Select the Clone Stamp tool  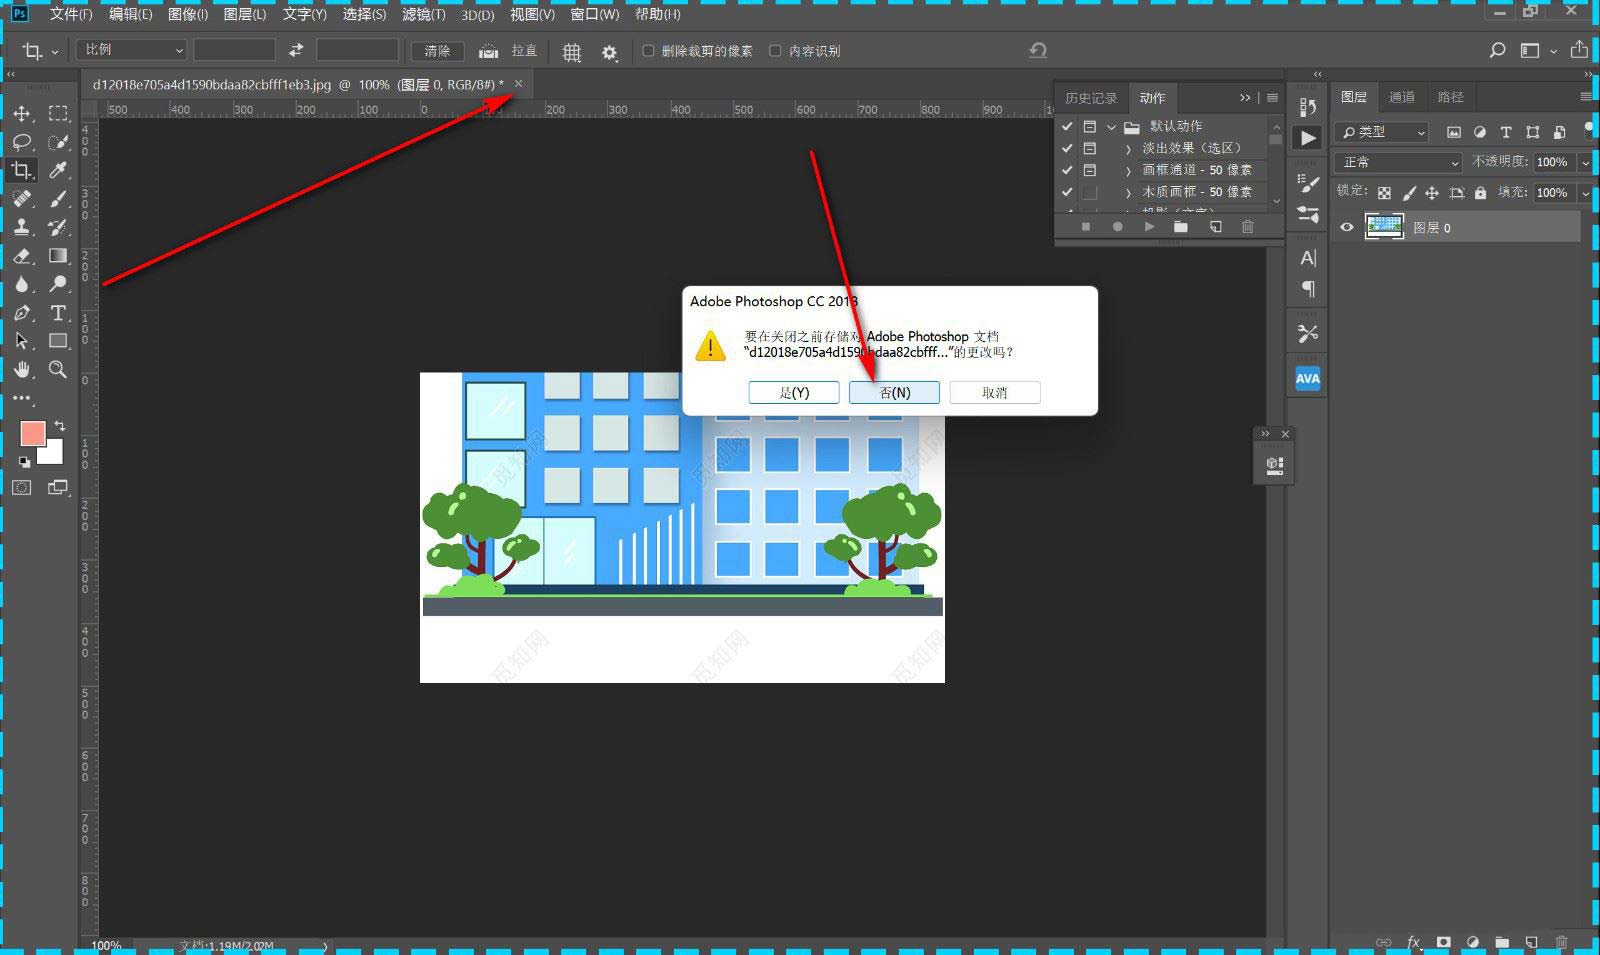pyautogui.click(x=22, y=227)
